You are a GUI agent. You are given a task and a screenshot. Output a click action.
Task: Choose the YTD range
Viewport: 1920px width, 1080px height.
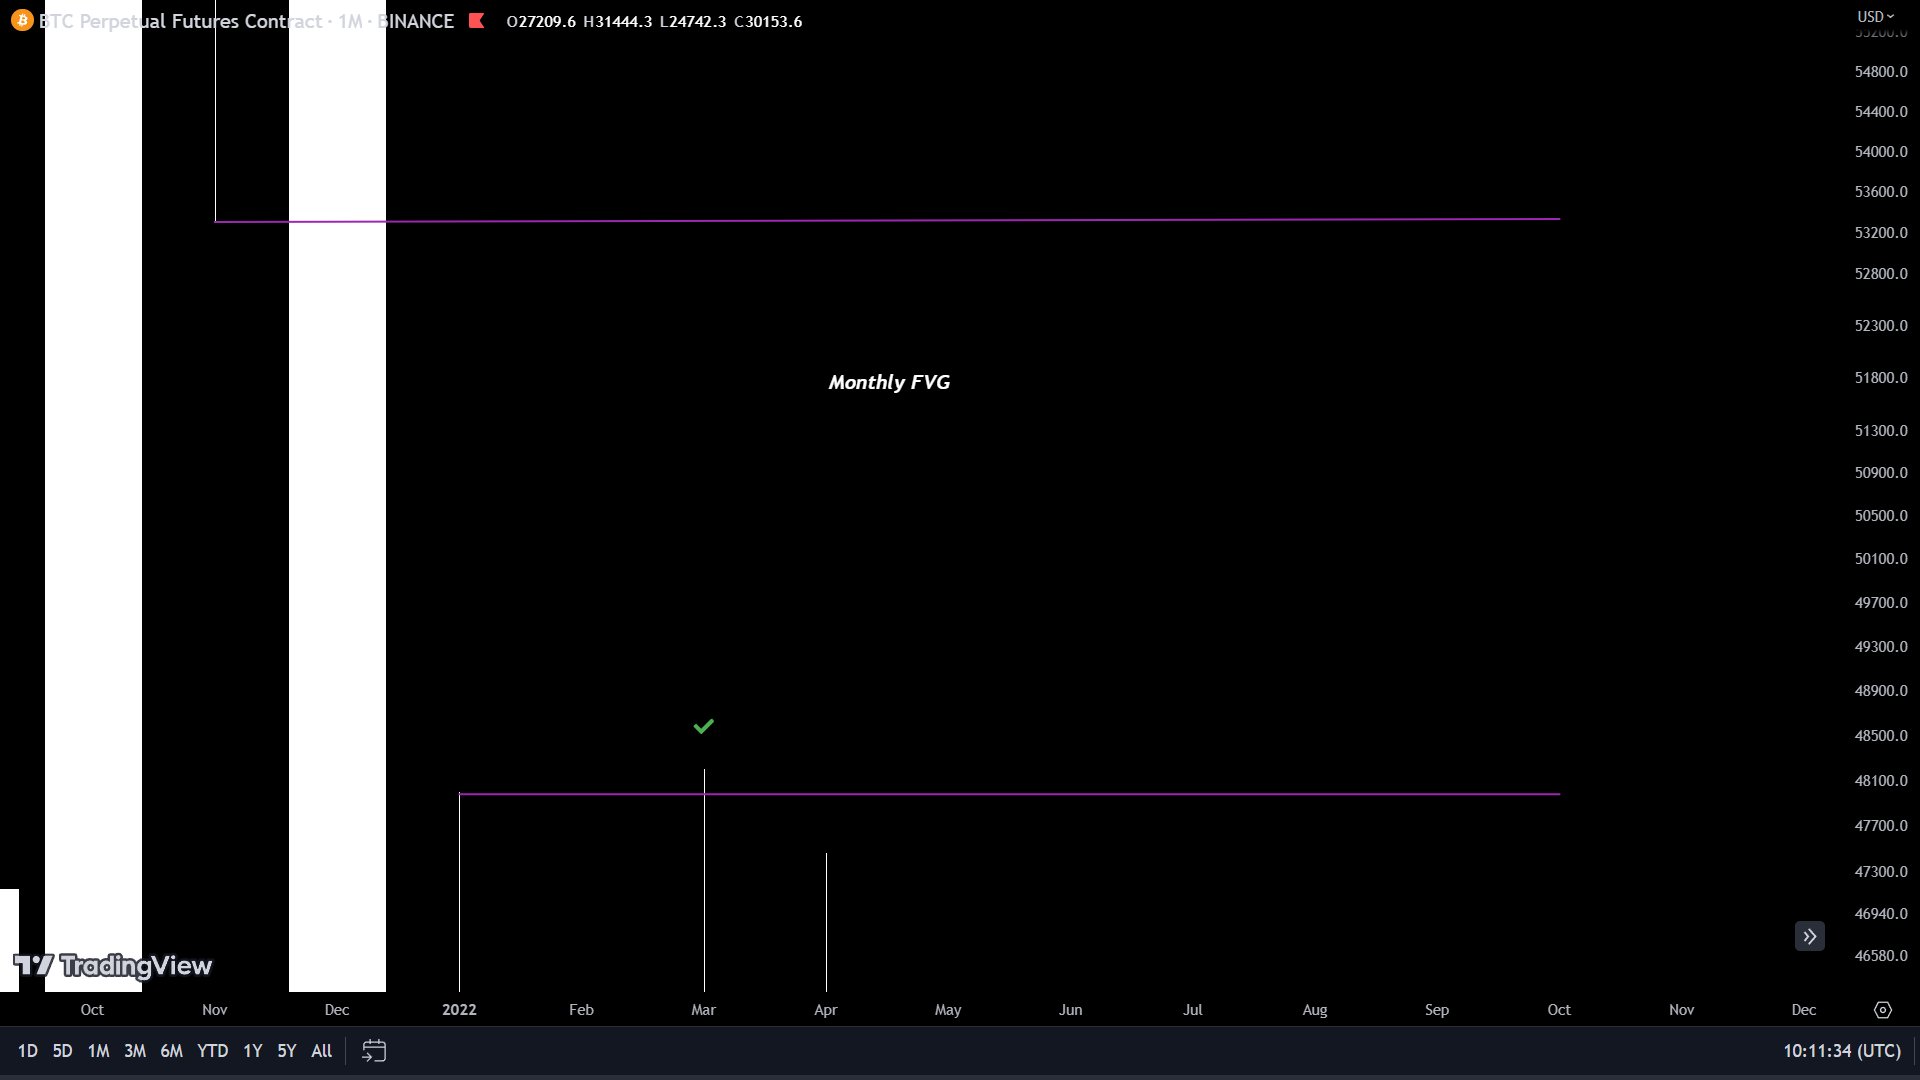[212, 1051]
